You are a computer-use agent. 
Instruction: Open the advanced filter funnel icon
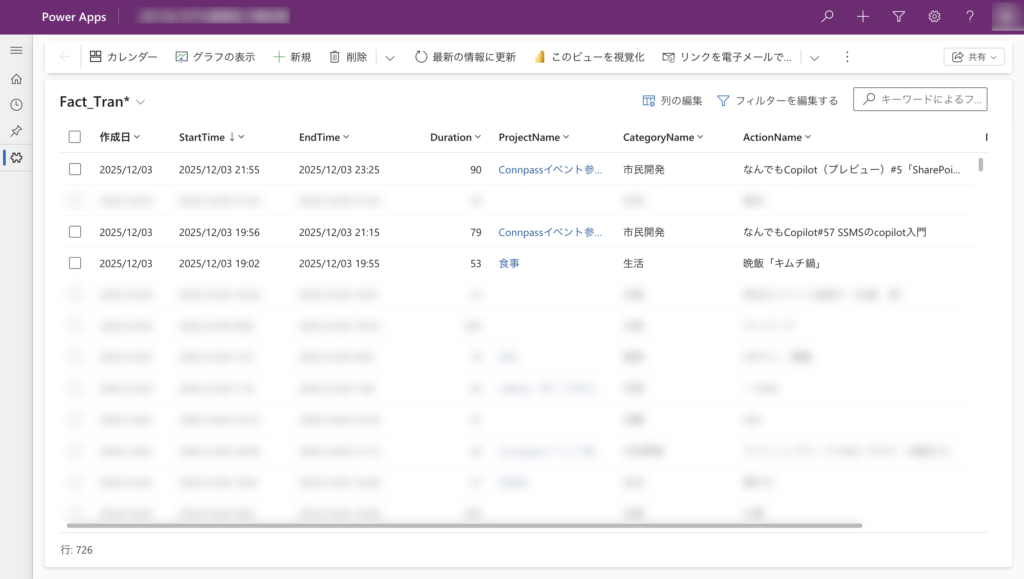click(898, 17)
